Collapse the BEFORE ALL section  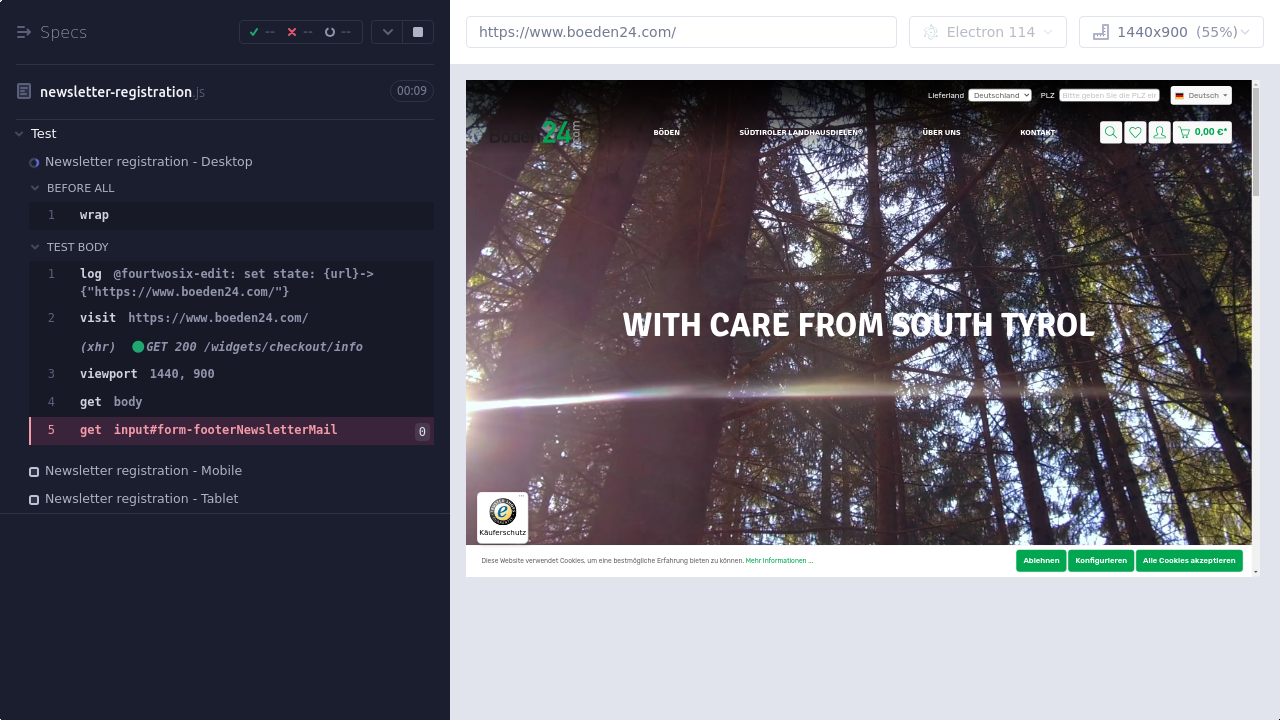pos(36,188)
